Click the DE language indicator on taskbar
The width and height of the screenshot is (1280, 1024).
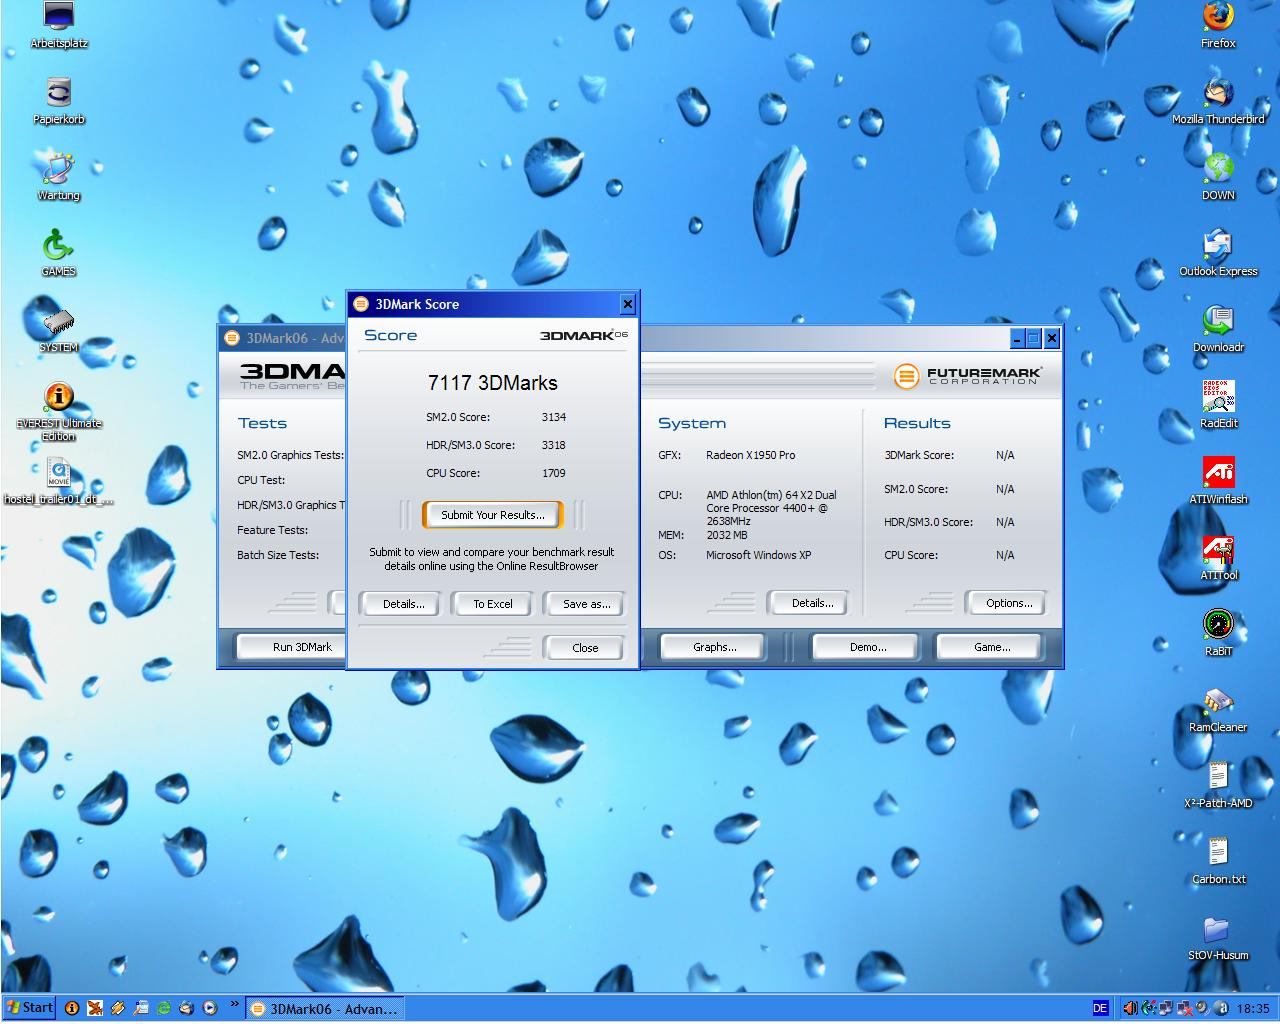(1100, 1008)
